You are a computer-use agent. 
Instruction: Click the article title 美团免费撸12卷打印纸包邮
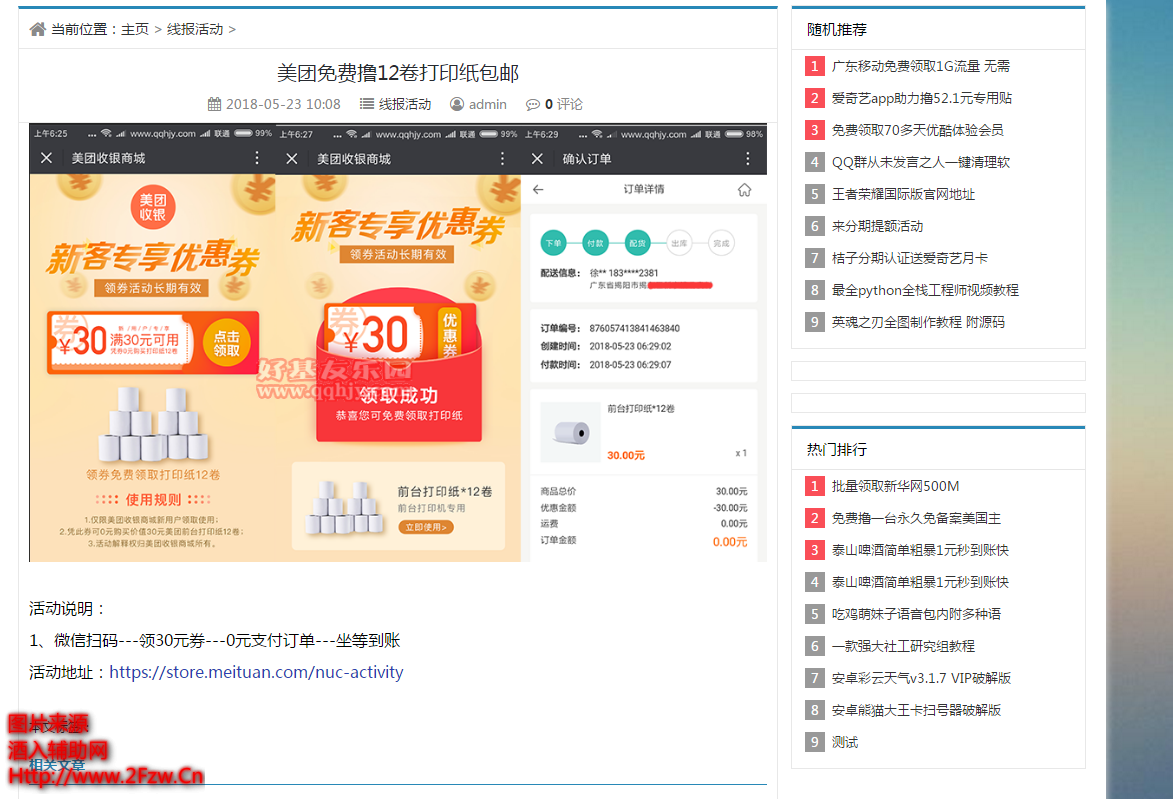(x=398, y=73)
